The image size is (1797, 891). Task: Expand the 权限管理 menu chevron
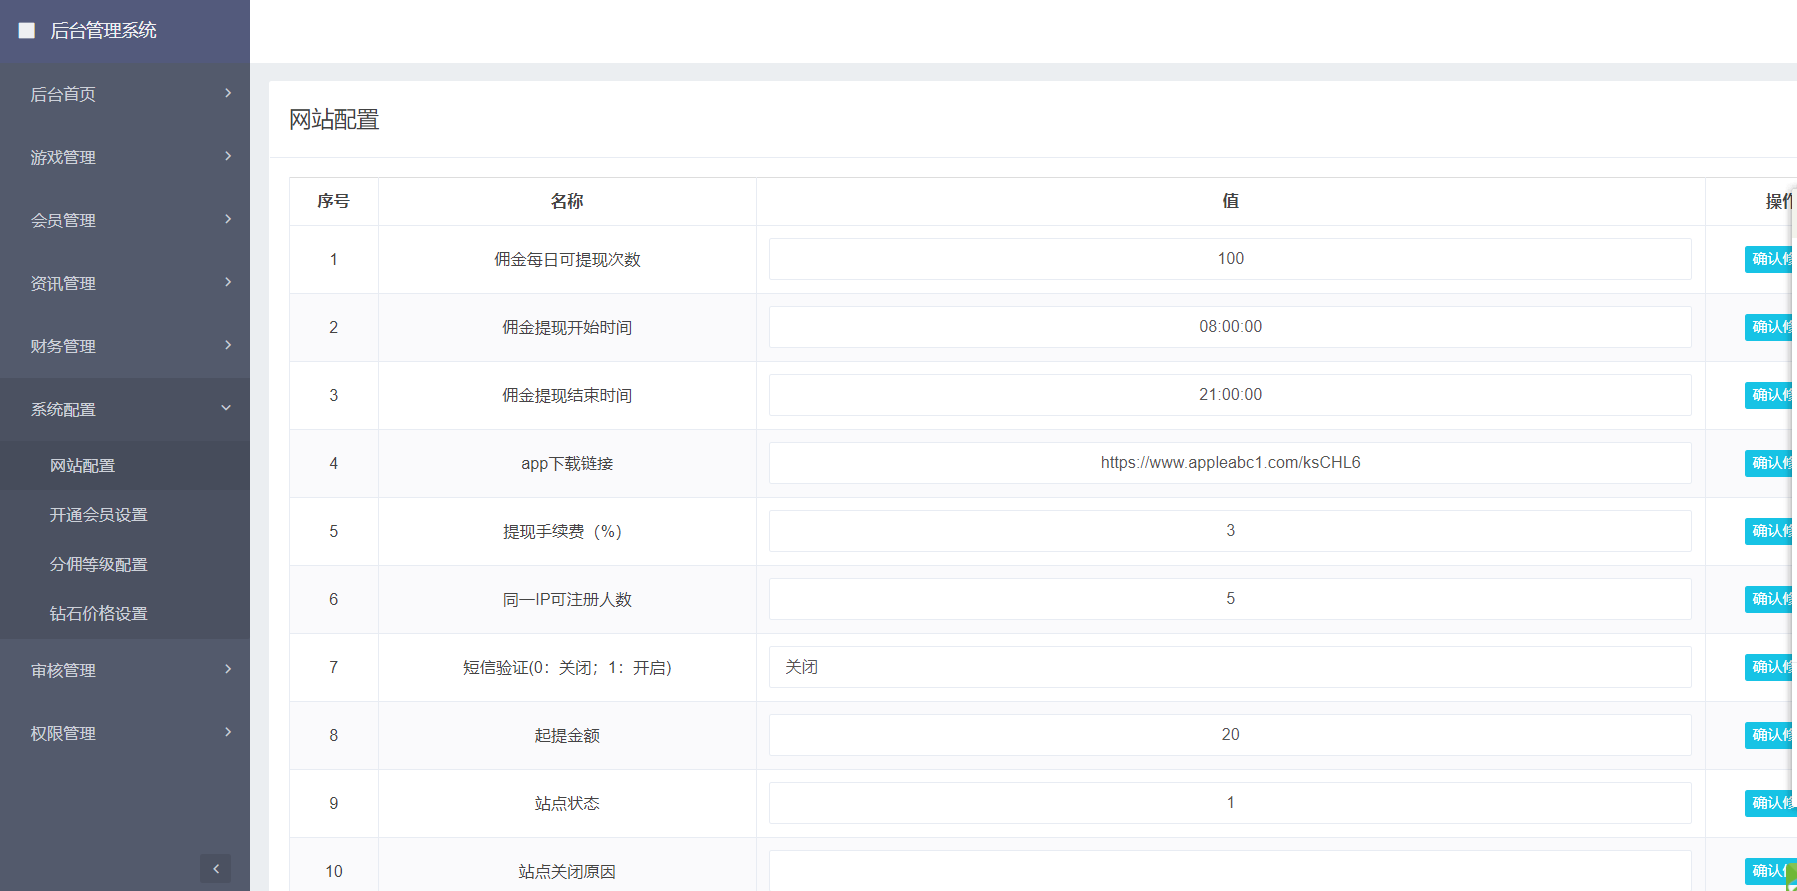point(228,732)
